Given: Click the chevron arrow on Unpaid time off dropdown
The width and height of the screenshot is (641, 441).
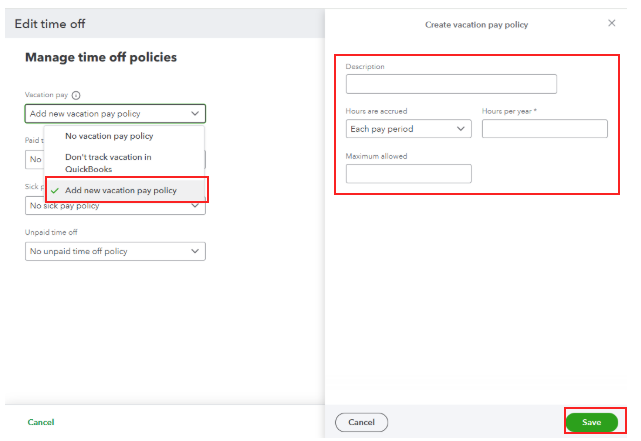Looking at the screenshot, I should click(194, 251).
